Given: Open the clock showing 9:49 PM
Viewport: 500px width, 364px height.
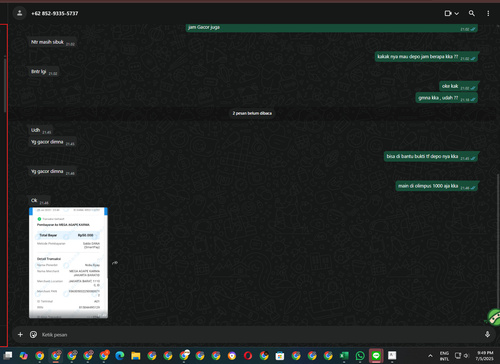Looking at the screenshot, I should pos(485,356).
